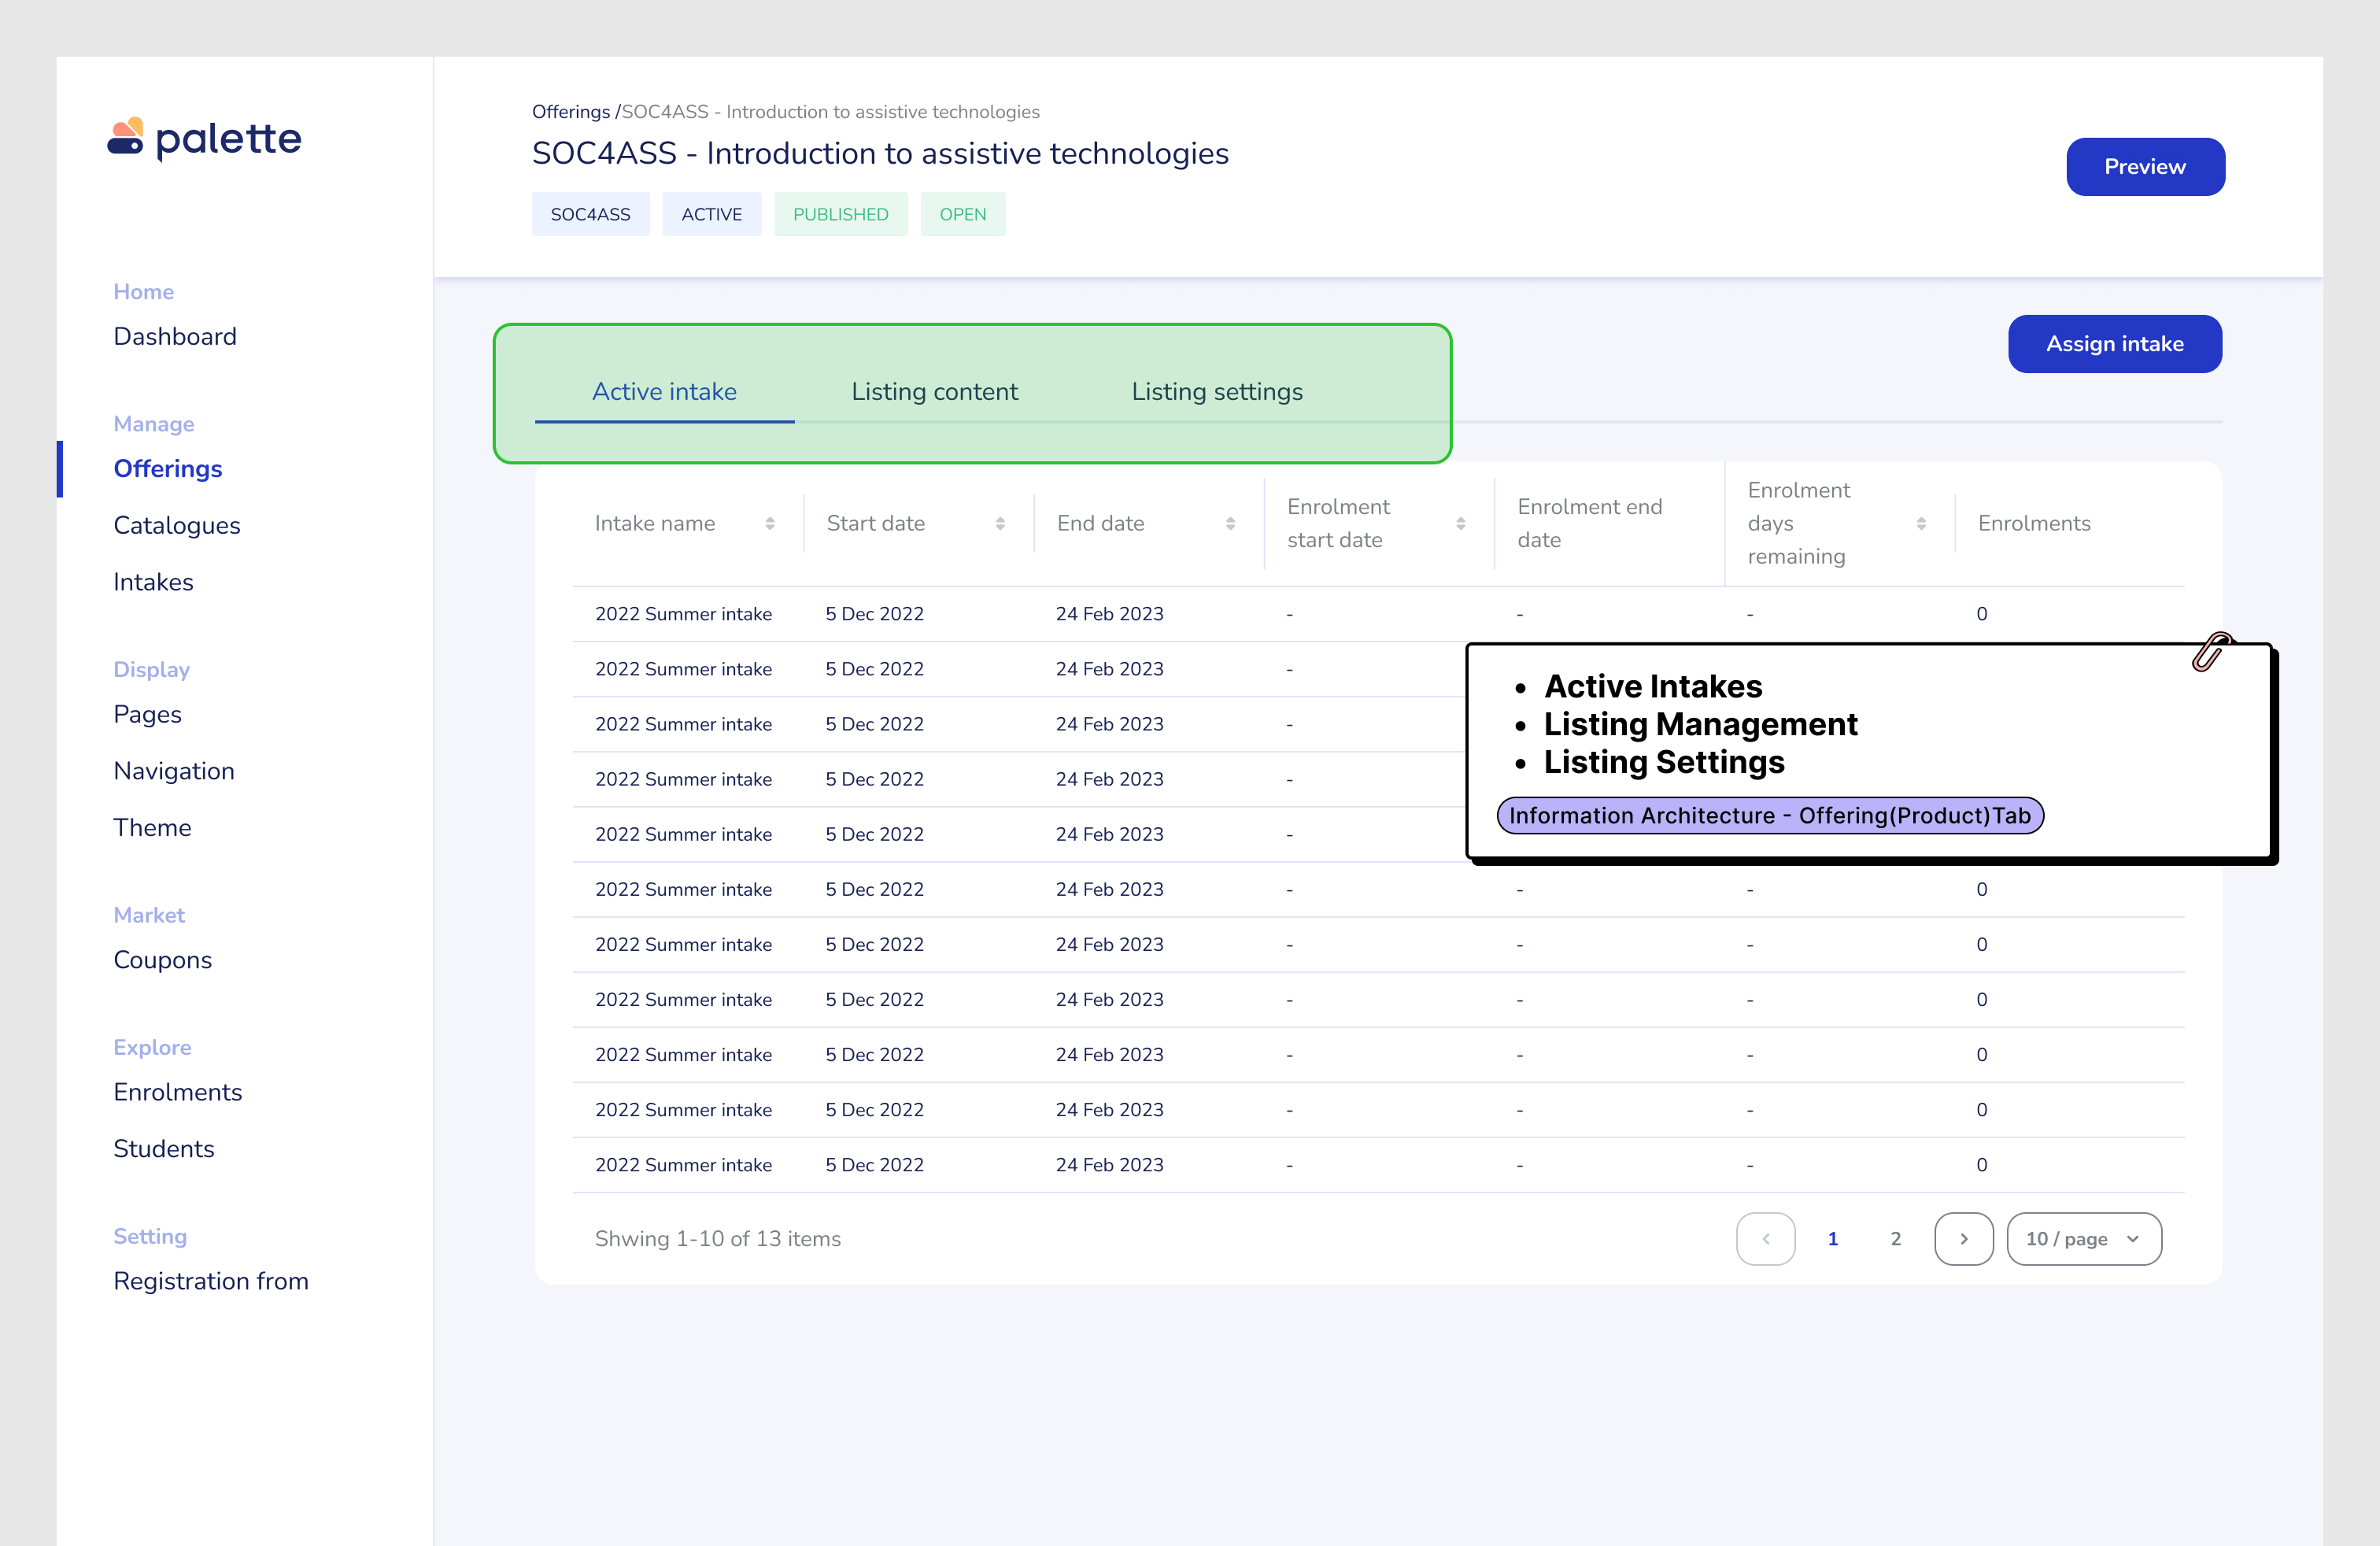Screen dimensions: 2380x1546
Task: Open Dashboard in sidebar
Action: pyautogui.click(x=175, y=337)
